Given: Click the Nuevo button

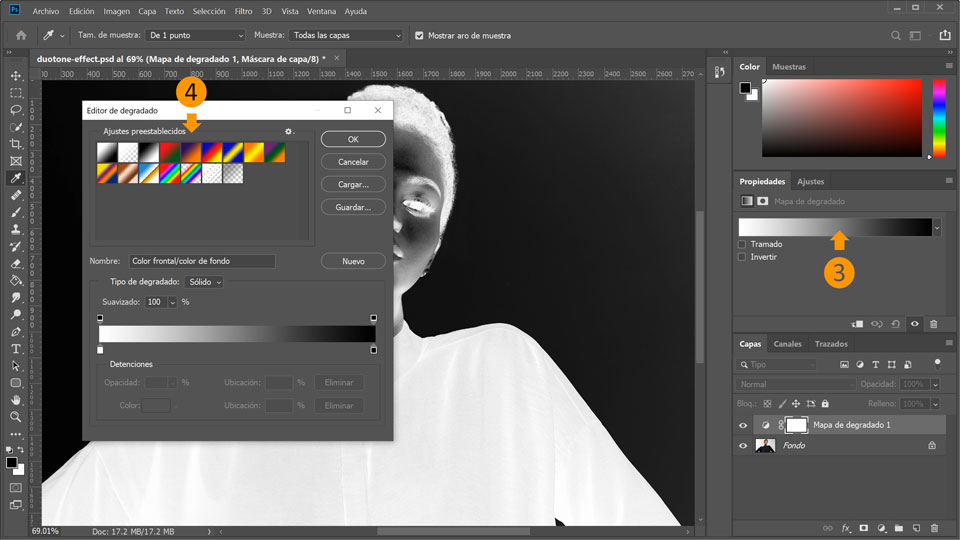Looking at the screenshot, I should tap(353, 261).
